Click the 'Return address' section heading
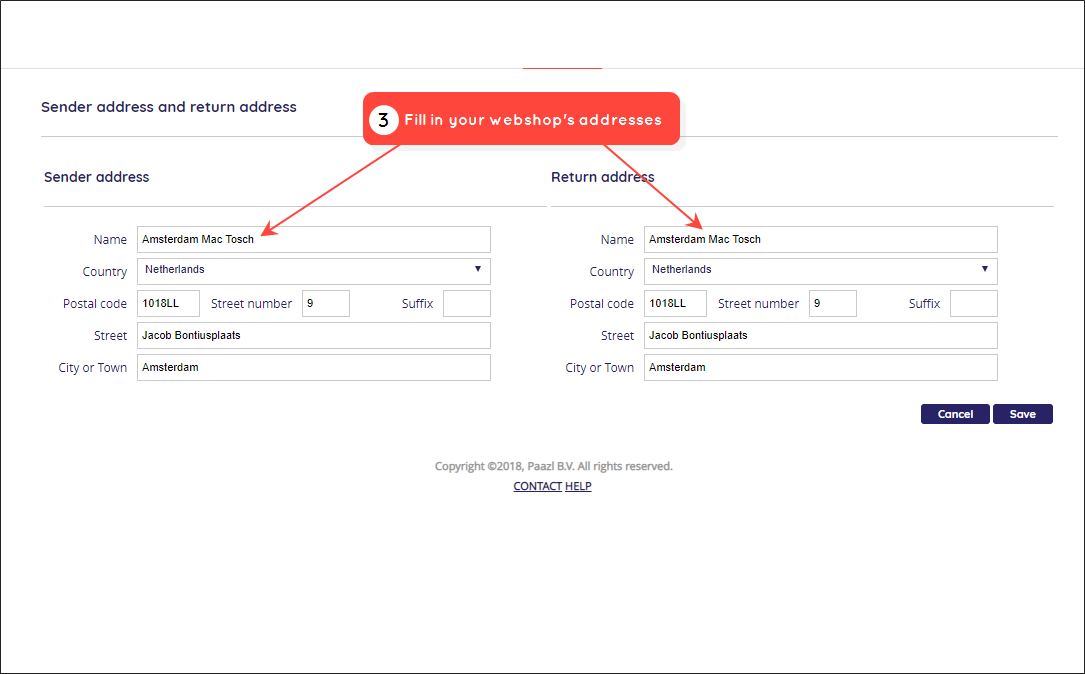The image size is (1085, 674). [603, 177]
